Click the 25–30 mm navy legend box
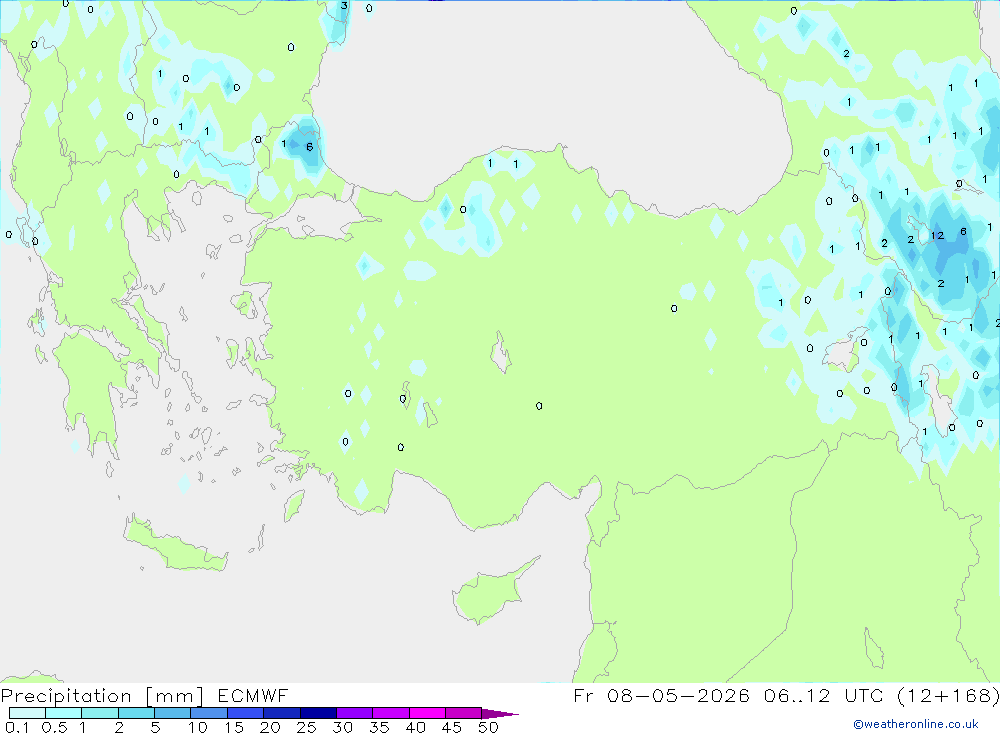 (318, 713)
